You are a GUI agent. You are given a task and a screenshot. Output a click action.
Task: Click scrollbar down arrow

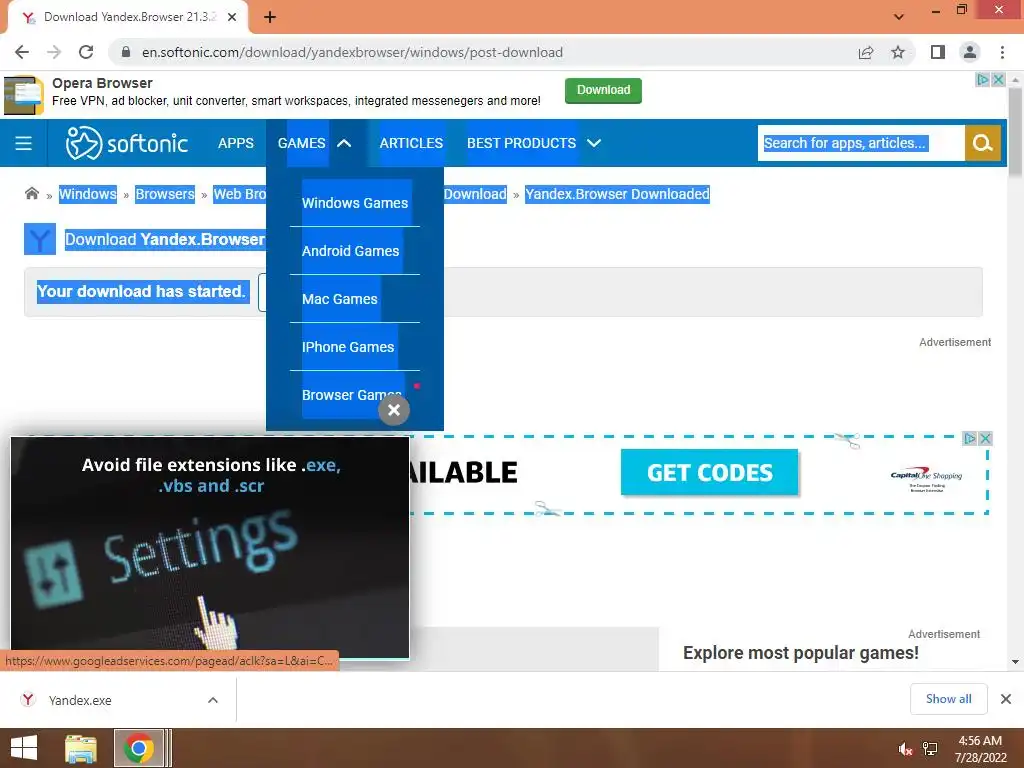tap(1015, 662)
